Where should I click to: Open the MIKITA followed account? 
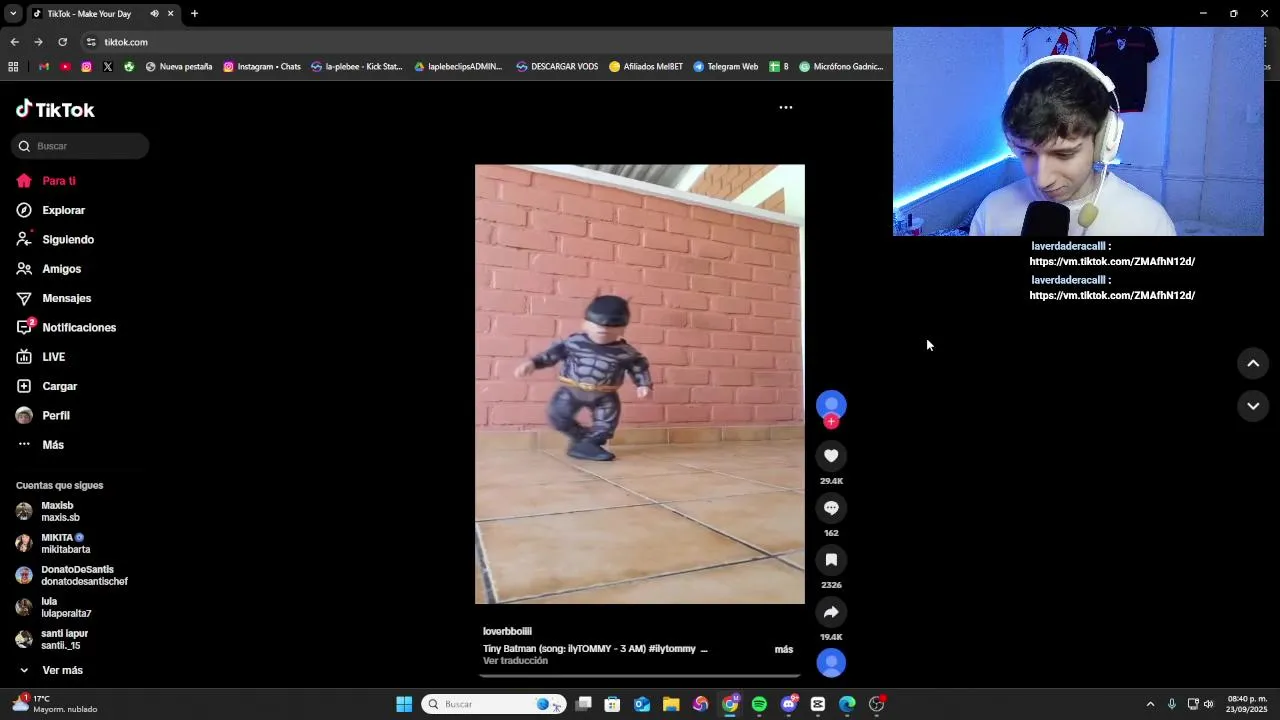(53, 544)
